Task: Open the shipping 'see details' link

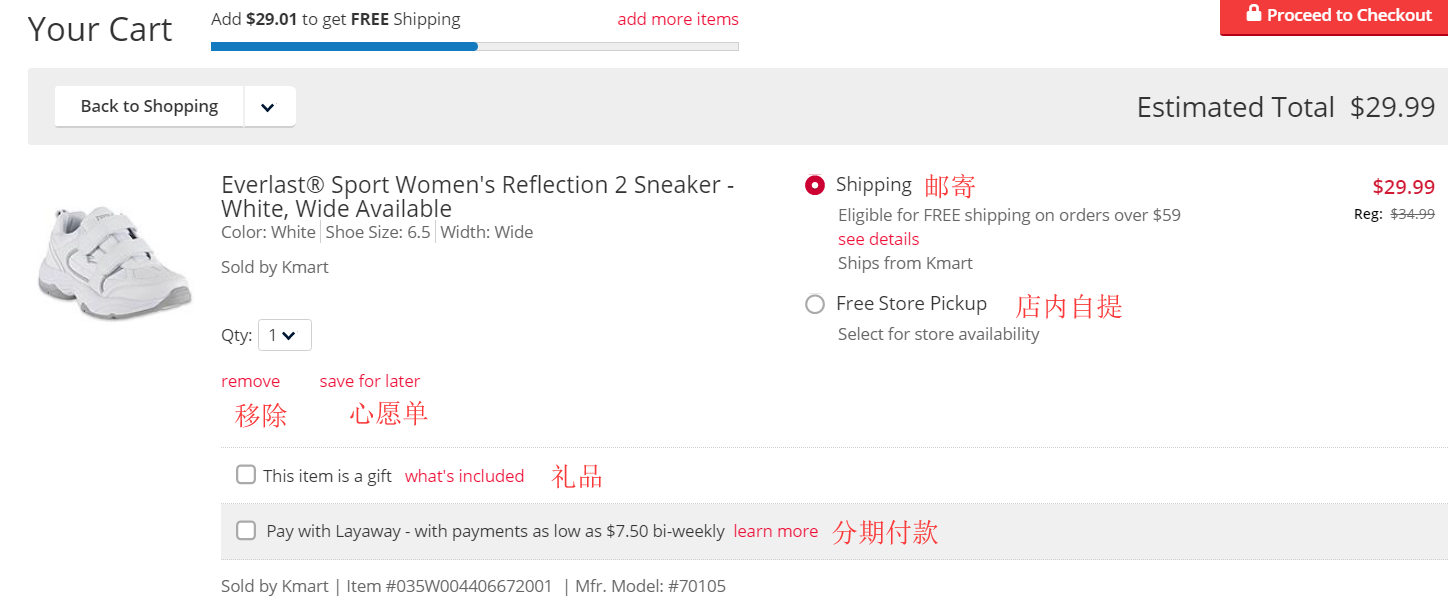Action: pos(878,239)
